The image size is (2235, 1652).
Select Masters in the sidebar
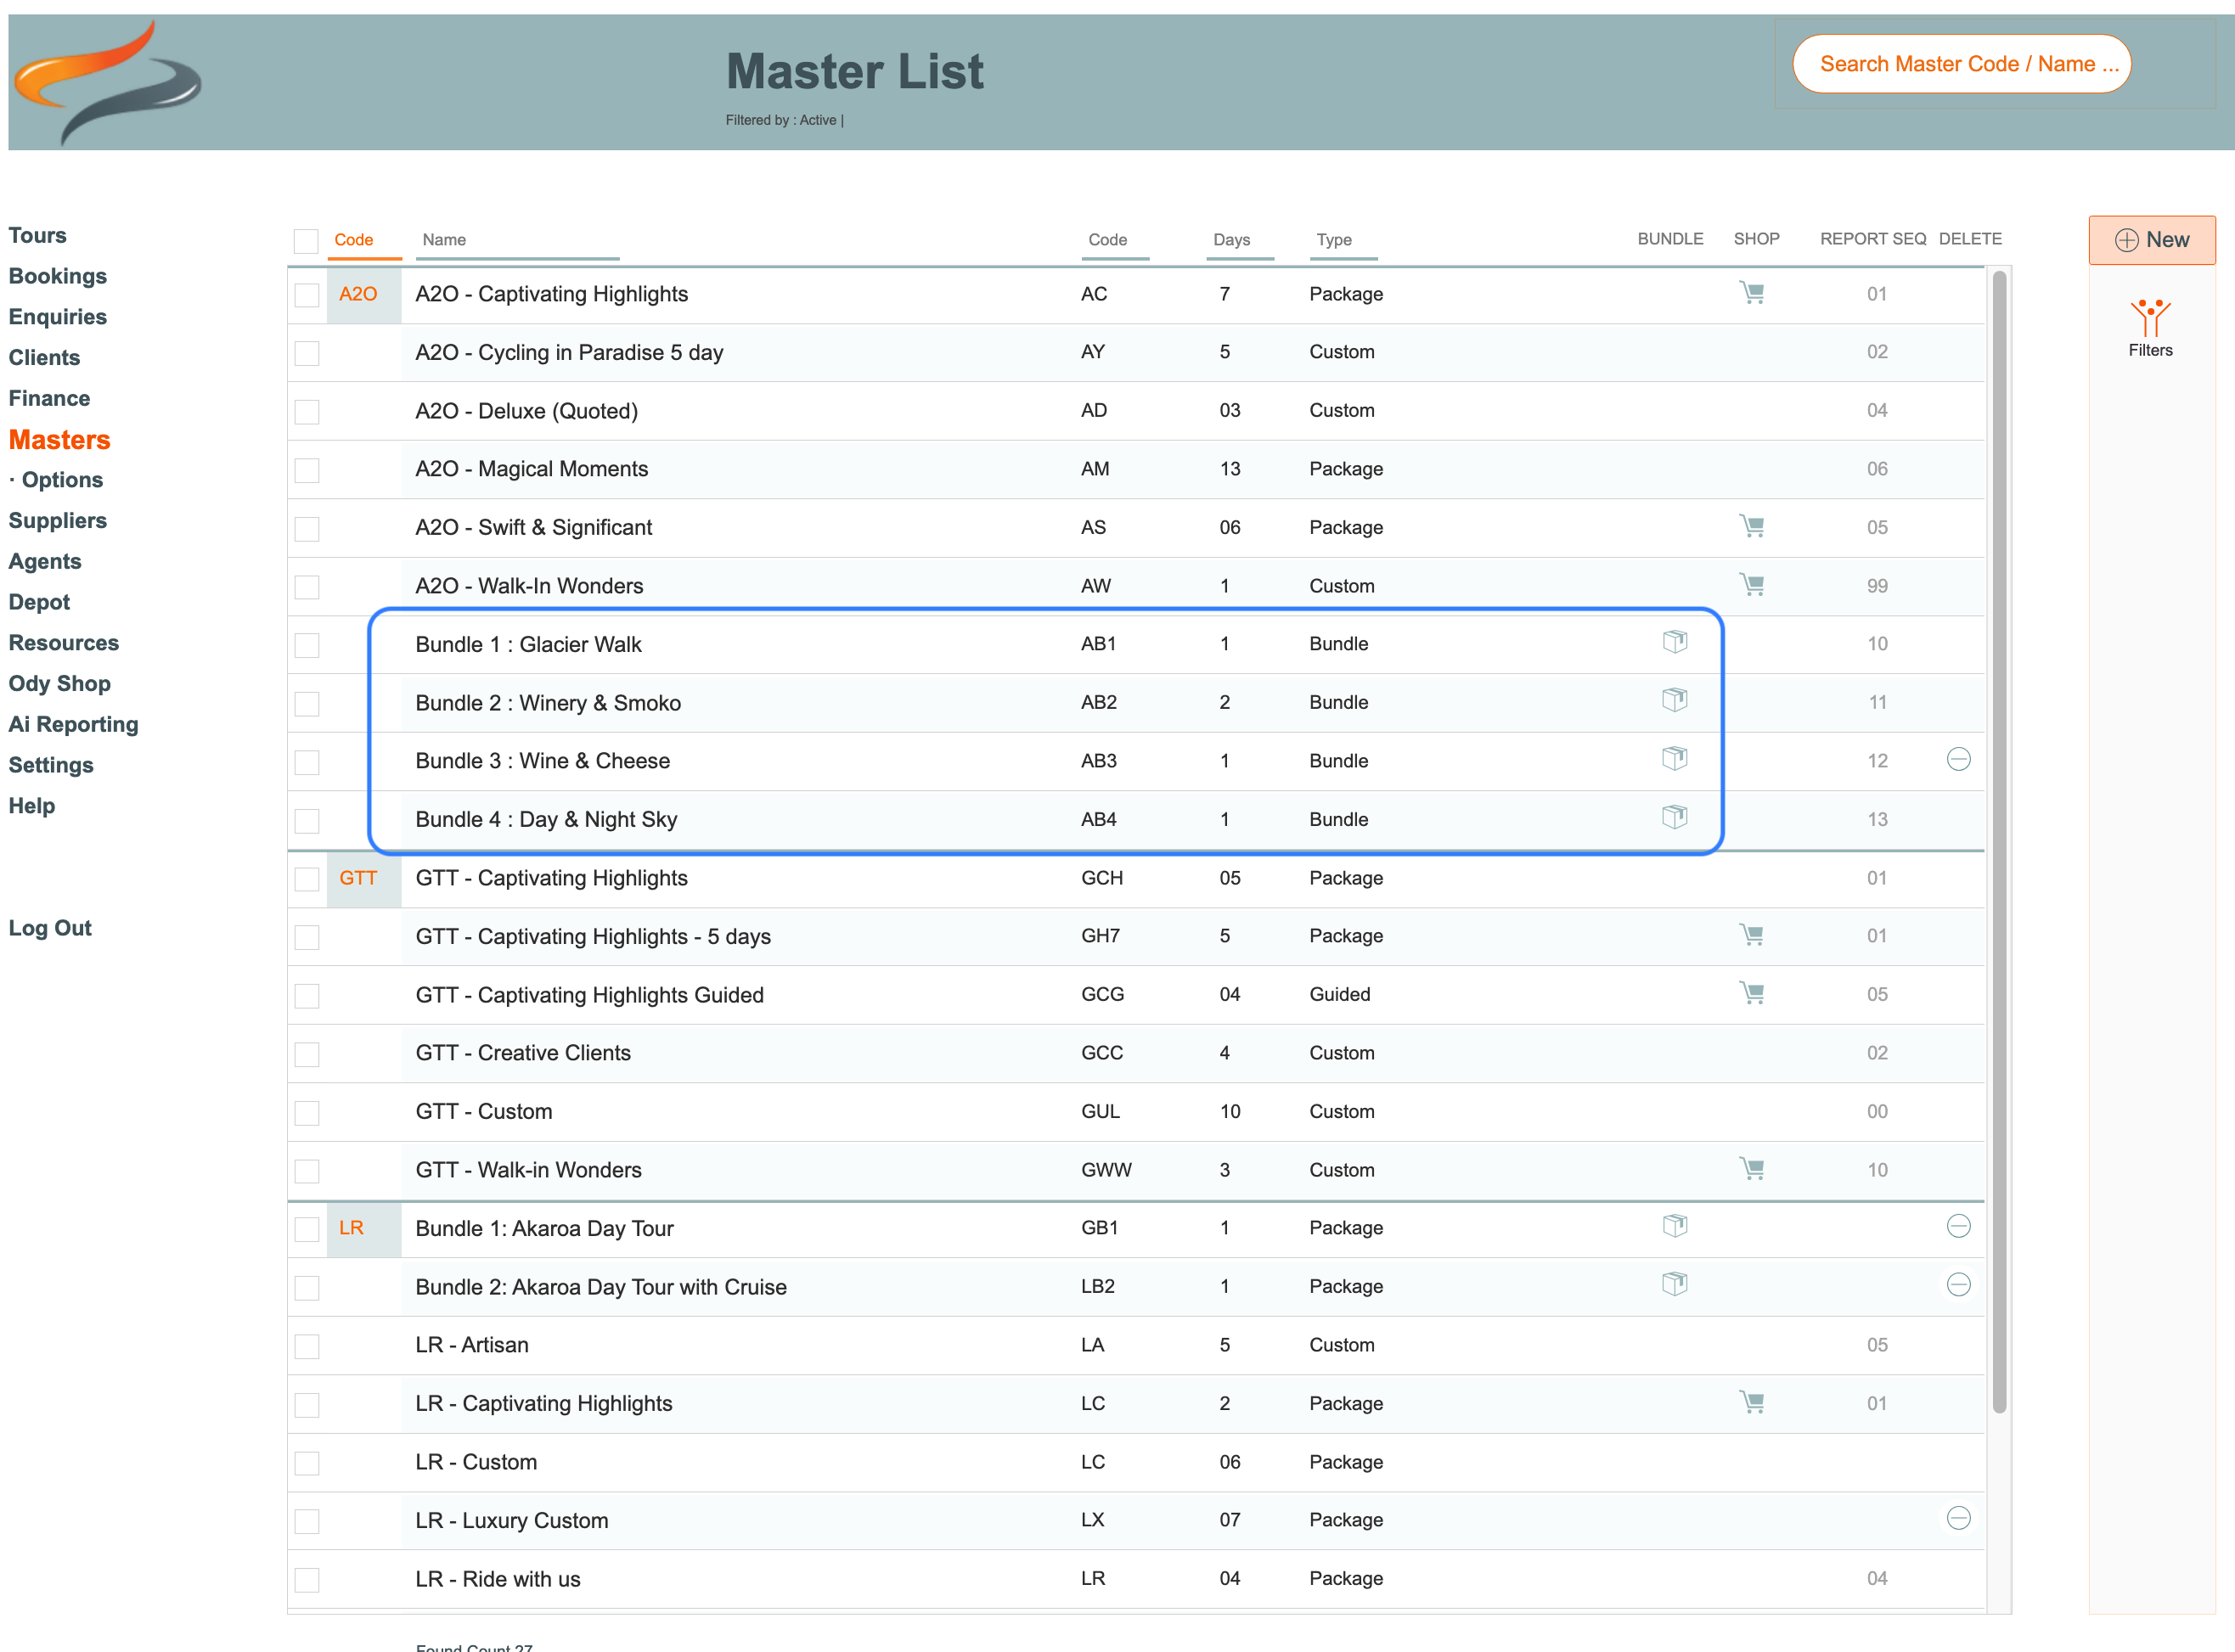click(x=60, y=439)
